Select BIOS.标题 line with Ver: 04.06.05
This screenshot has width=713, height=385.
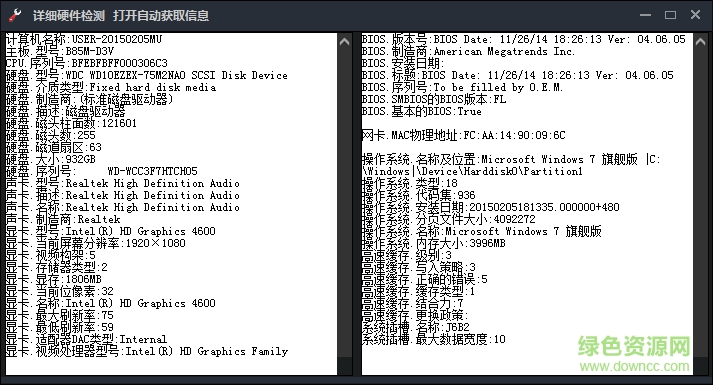[517, 75]
